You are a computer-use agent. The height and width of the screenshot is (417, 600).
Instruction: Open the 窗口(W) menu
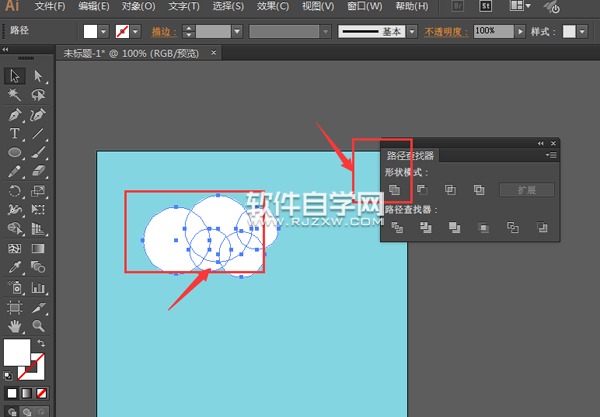(365, 7)
